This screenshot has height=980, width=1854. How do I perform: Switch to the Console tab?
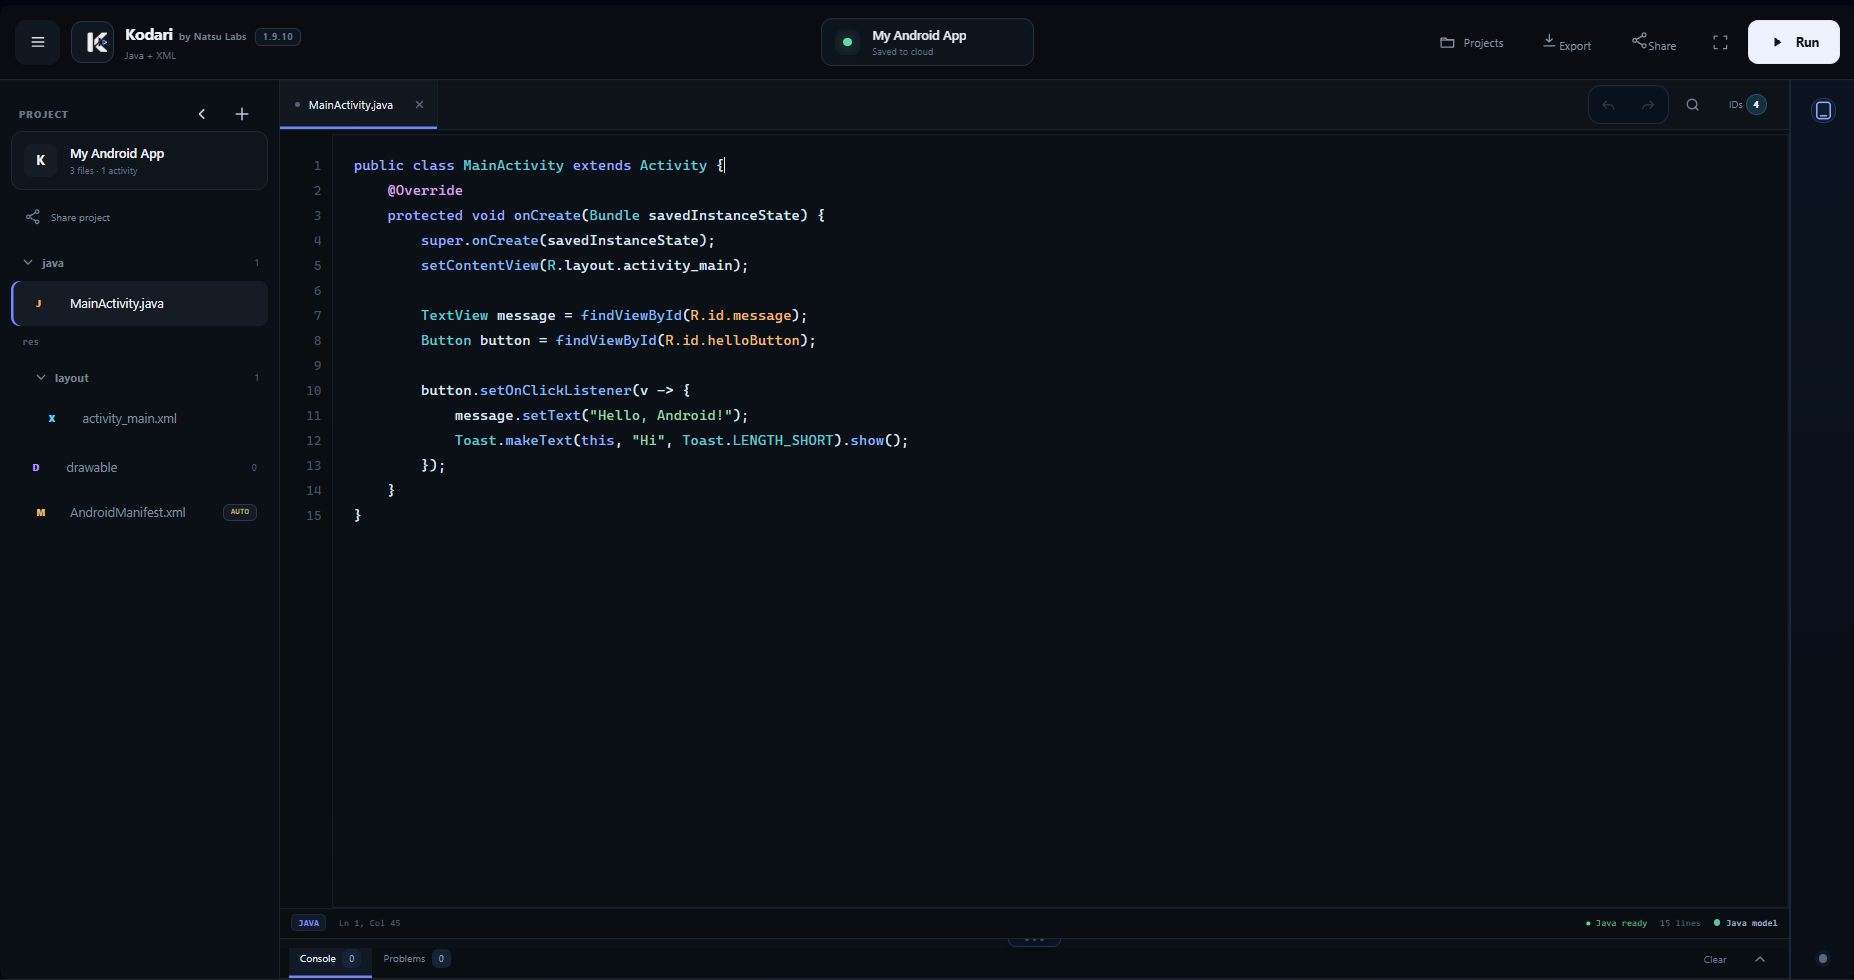(x=330, y=959)
